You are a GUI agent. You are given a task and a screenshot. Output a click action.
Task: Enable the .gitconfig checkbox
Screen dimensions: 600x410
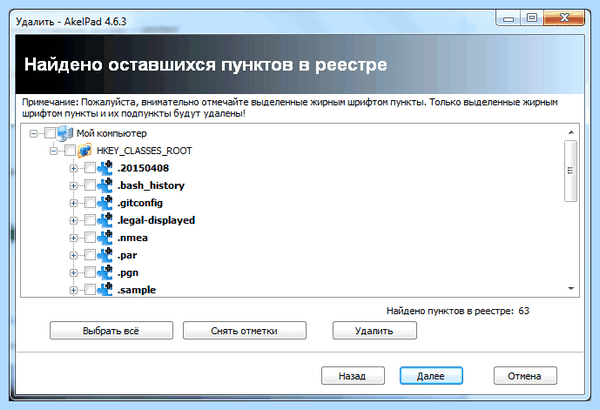point(90,203)
